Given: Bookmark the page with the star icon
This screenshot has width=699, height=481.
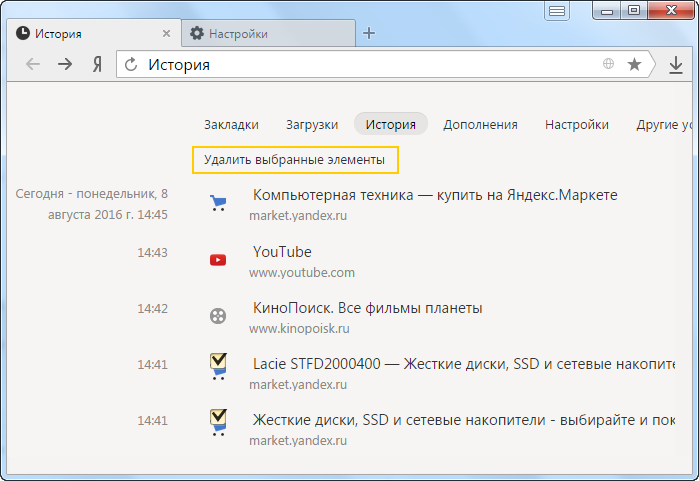Looking at the screenshot, I should pyautogui.click(x=634, y=65).
